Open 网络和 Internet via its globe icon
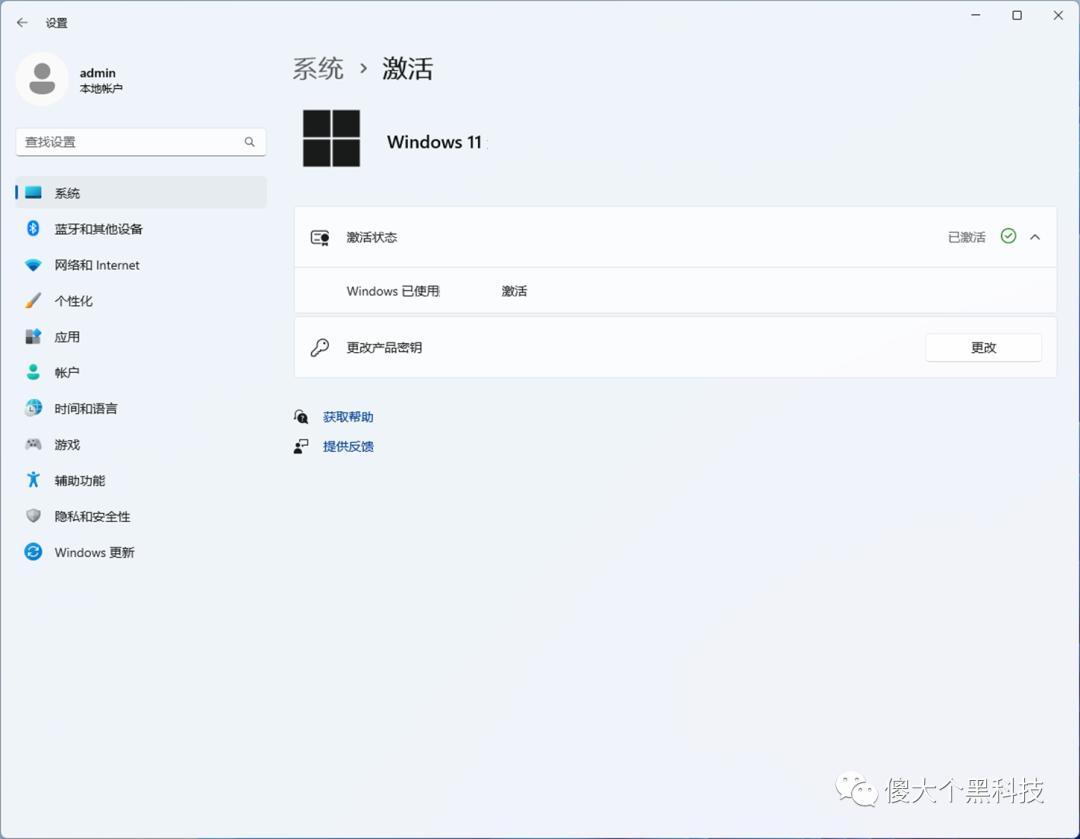This screenshot has height=839, width=1080. 33,265
